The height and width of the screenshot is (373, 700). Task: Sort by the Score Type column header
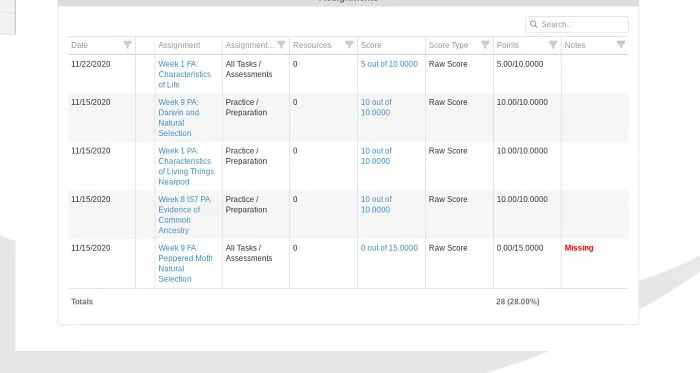[x=448, y=45]
